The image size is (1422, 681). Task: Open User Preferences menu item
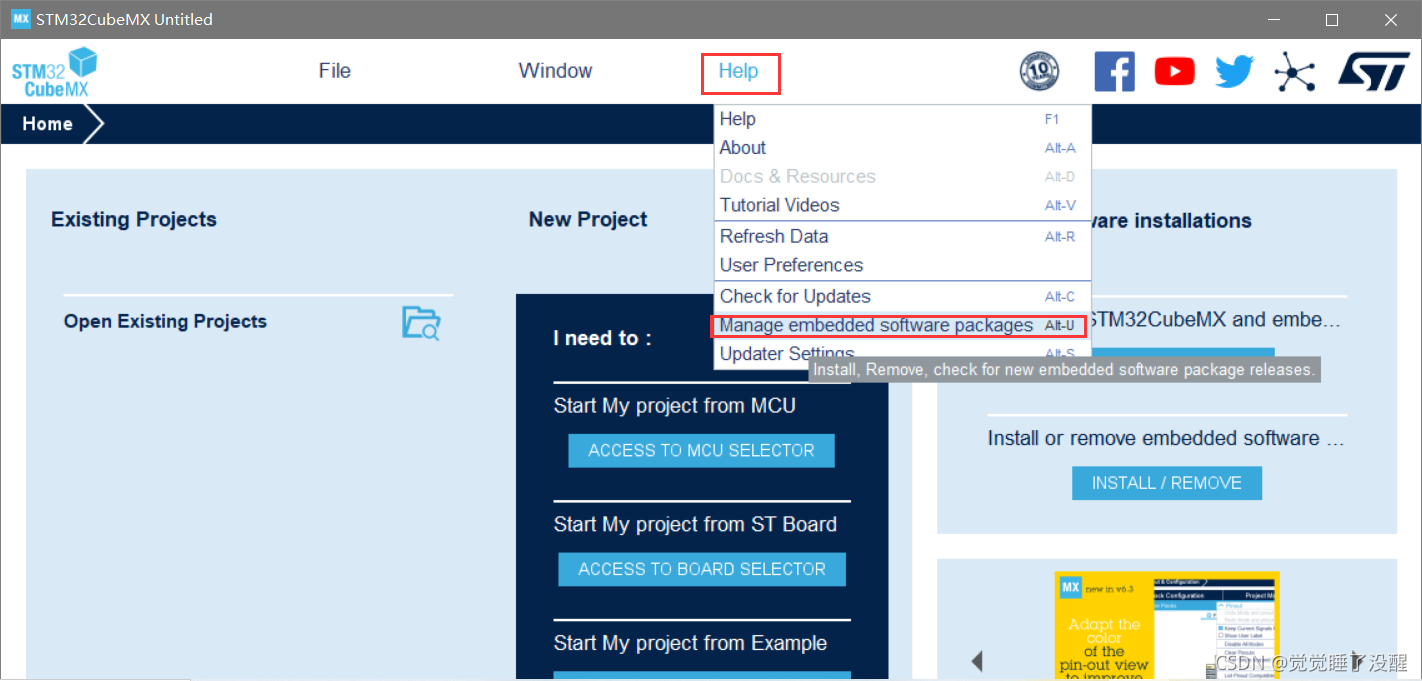903,265
